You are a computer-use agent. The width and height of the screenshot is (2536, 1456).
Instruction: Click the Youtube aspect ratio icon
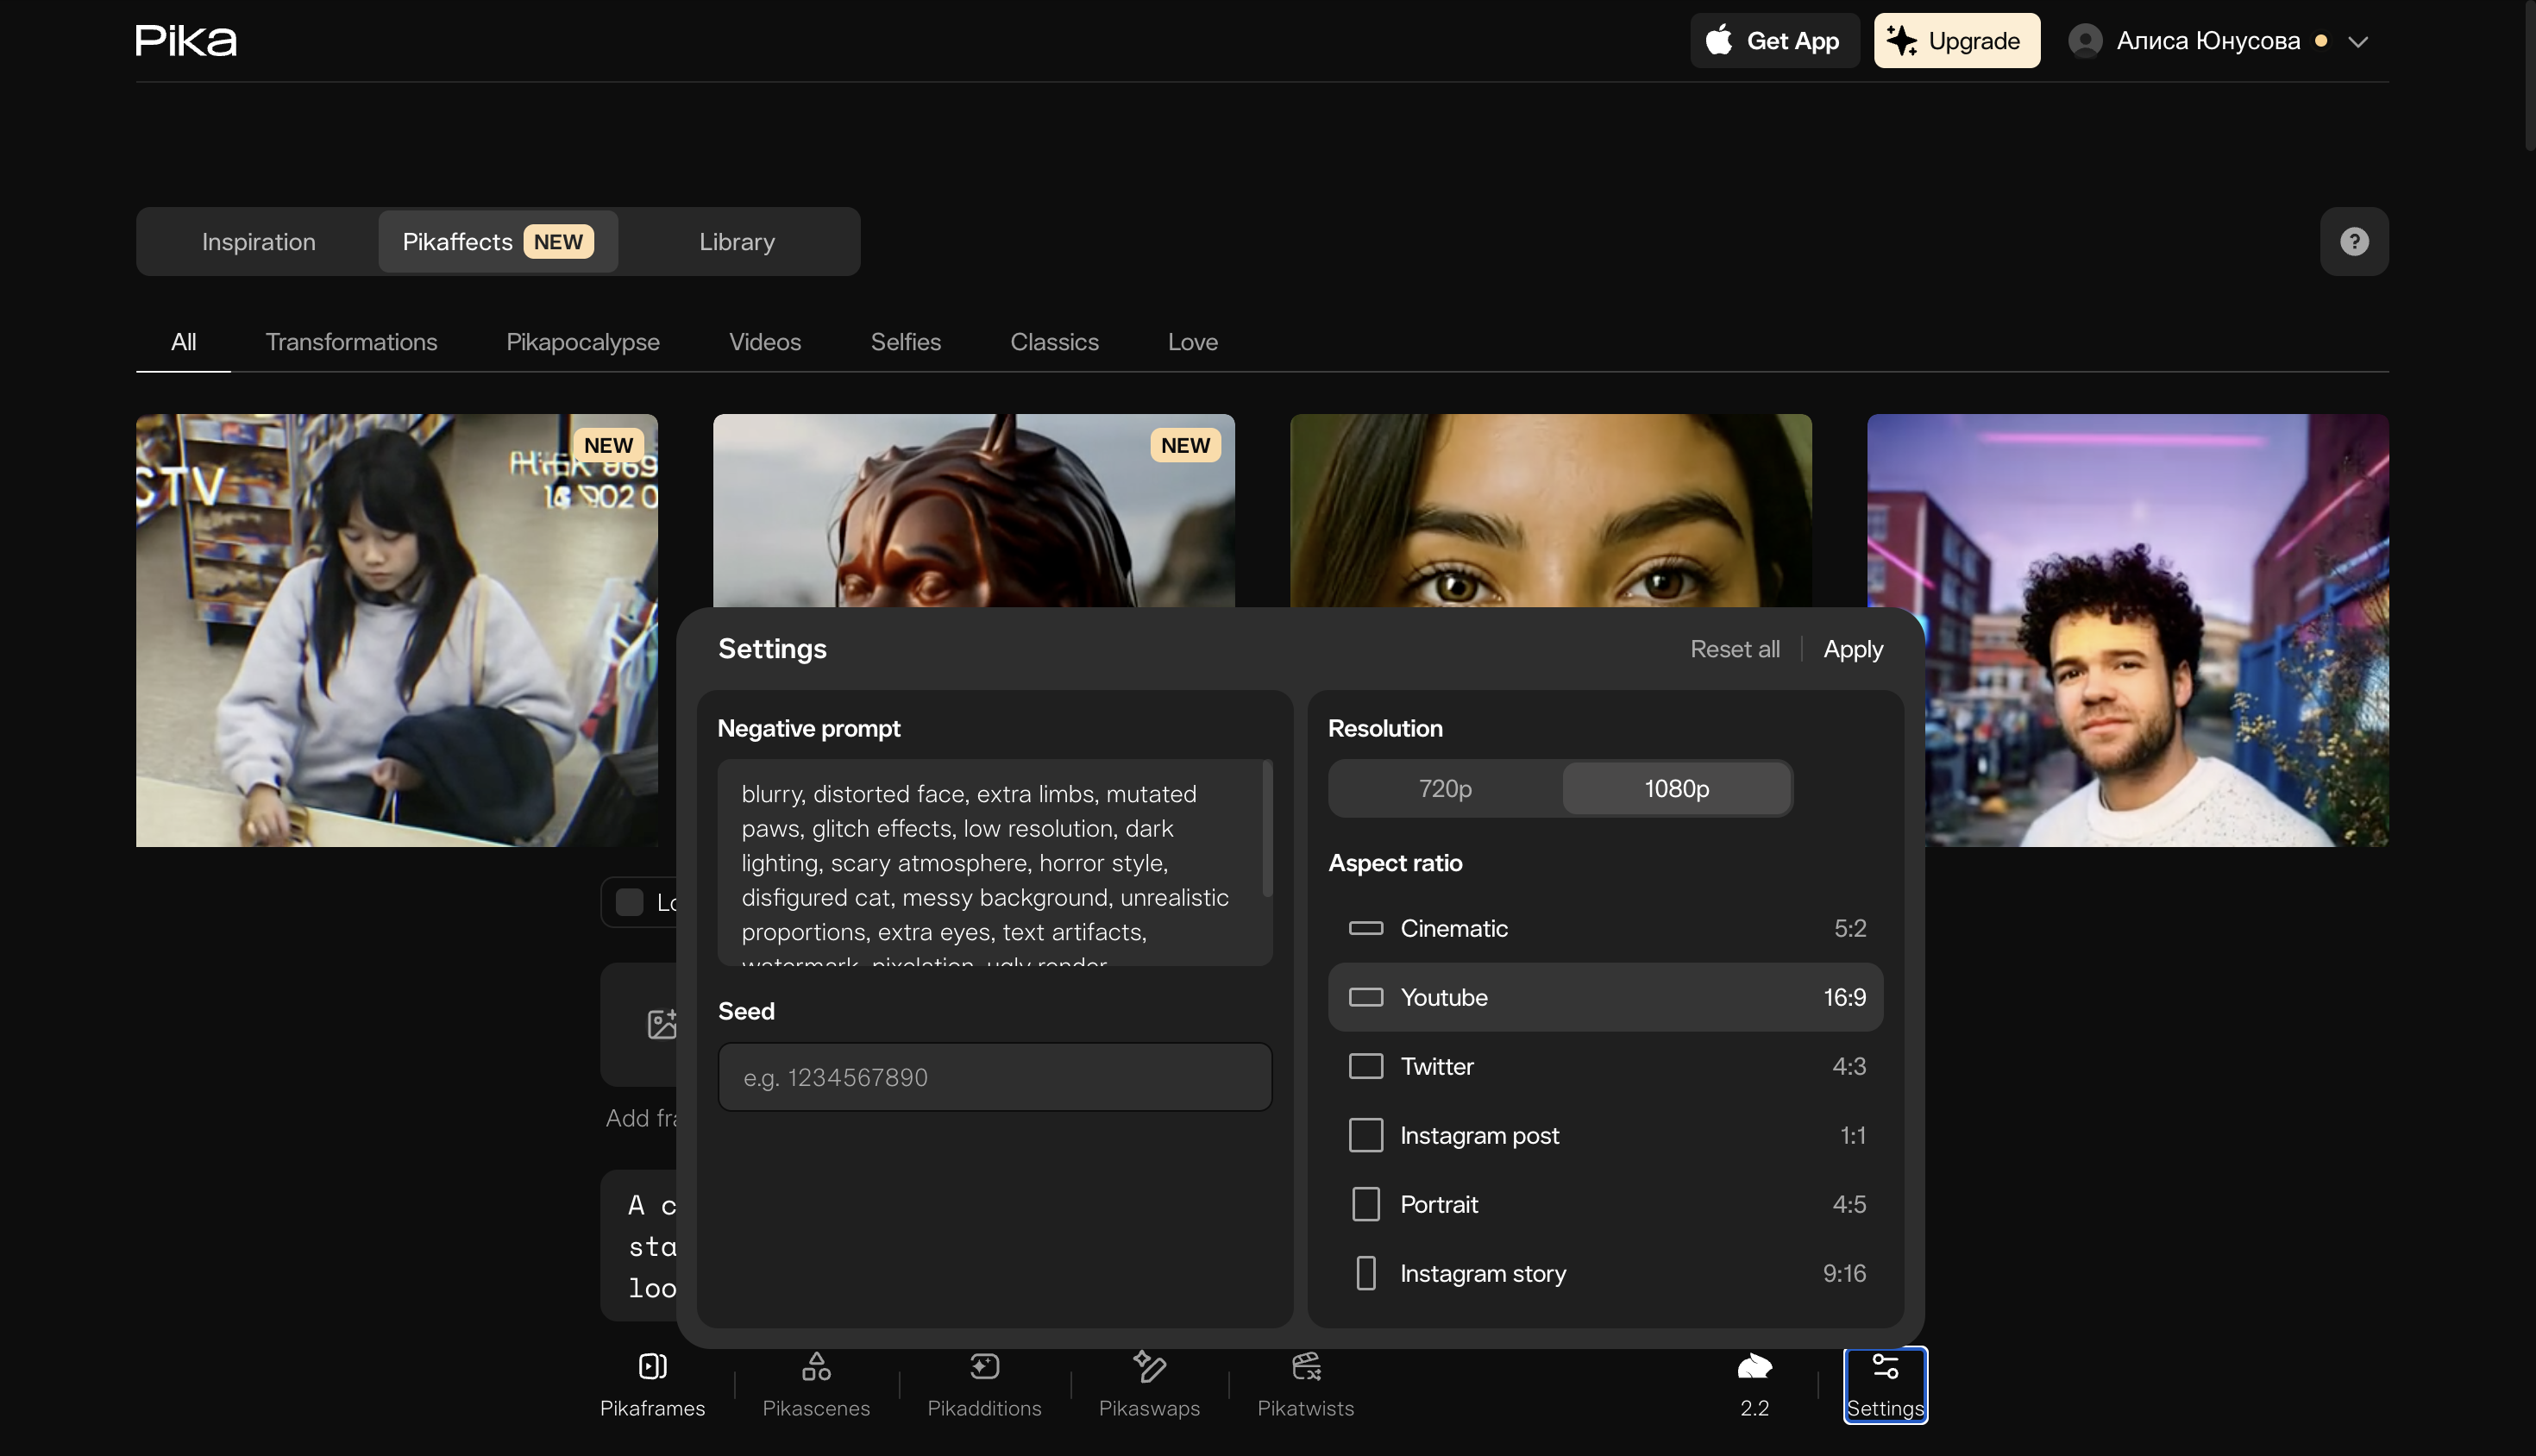point(1366,997)
